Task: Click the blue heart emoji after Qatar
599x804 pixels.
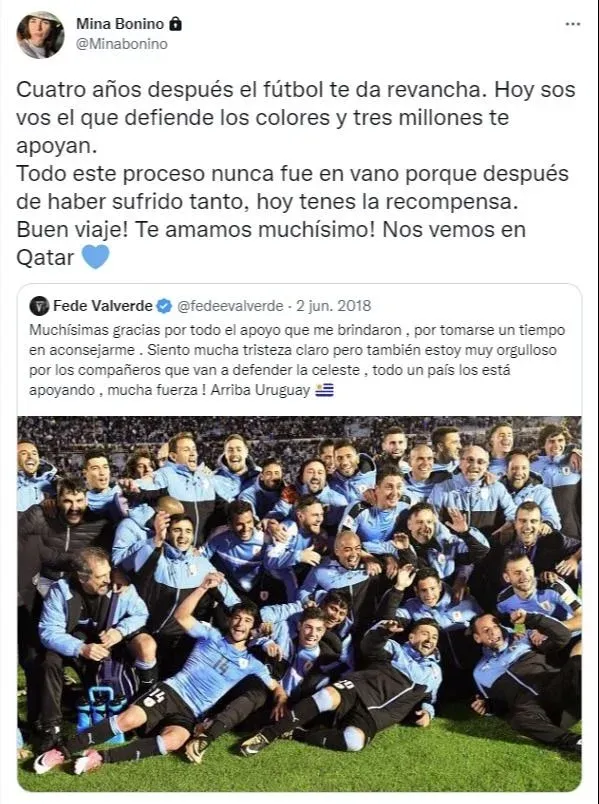Action: click(x=95, y=256)
